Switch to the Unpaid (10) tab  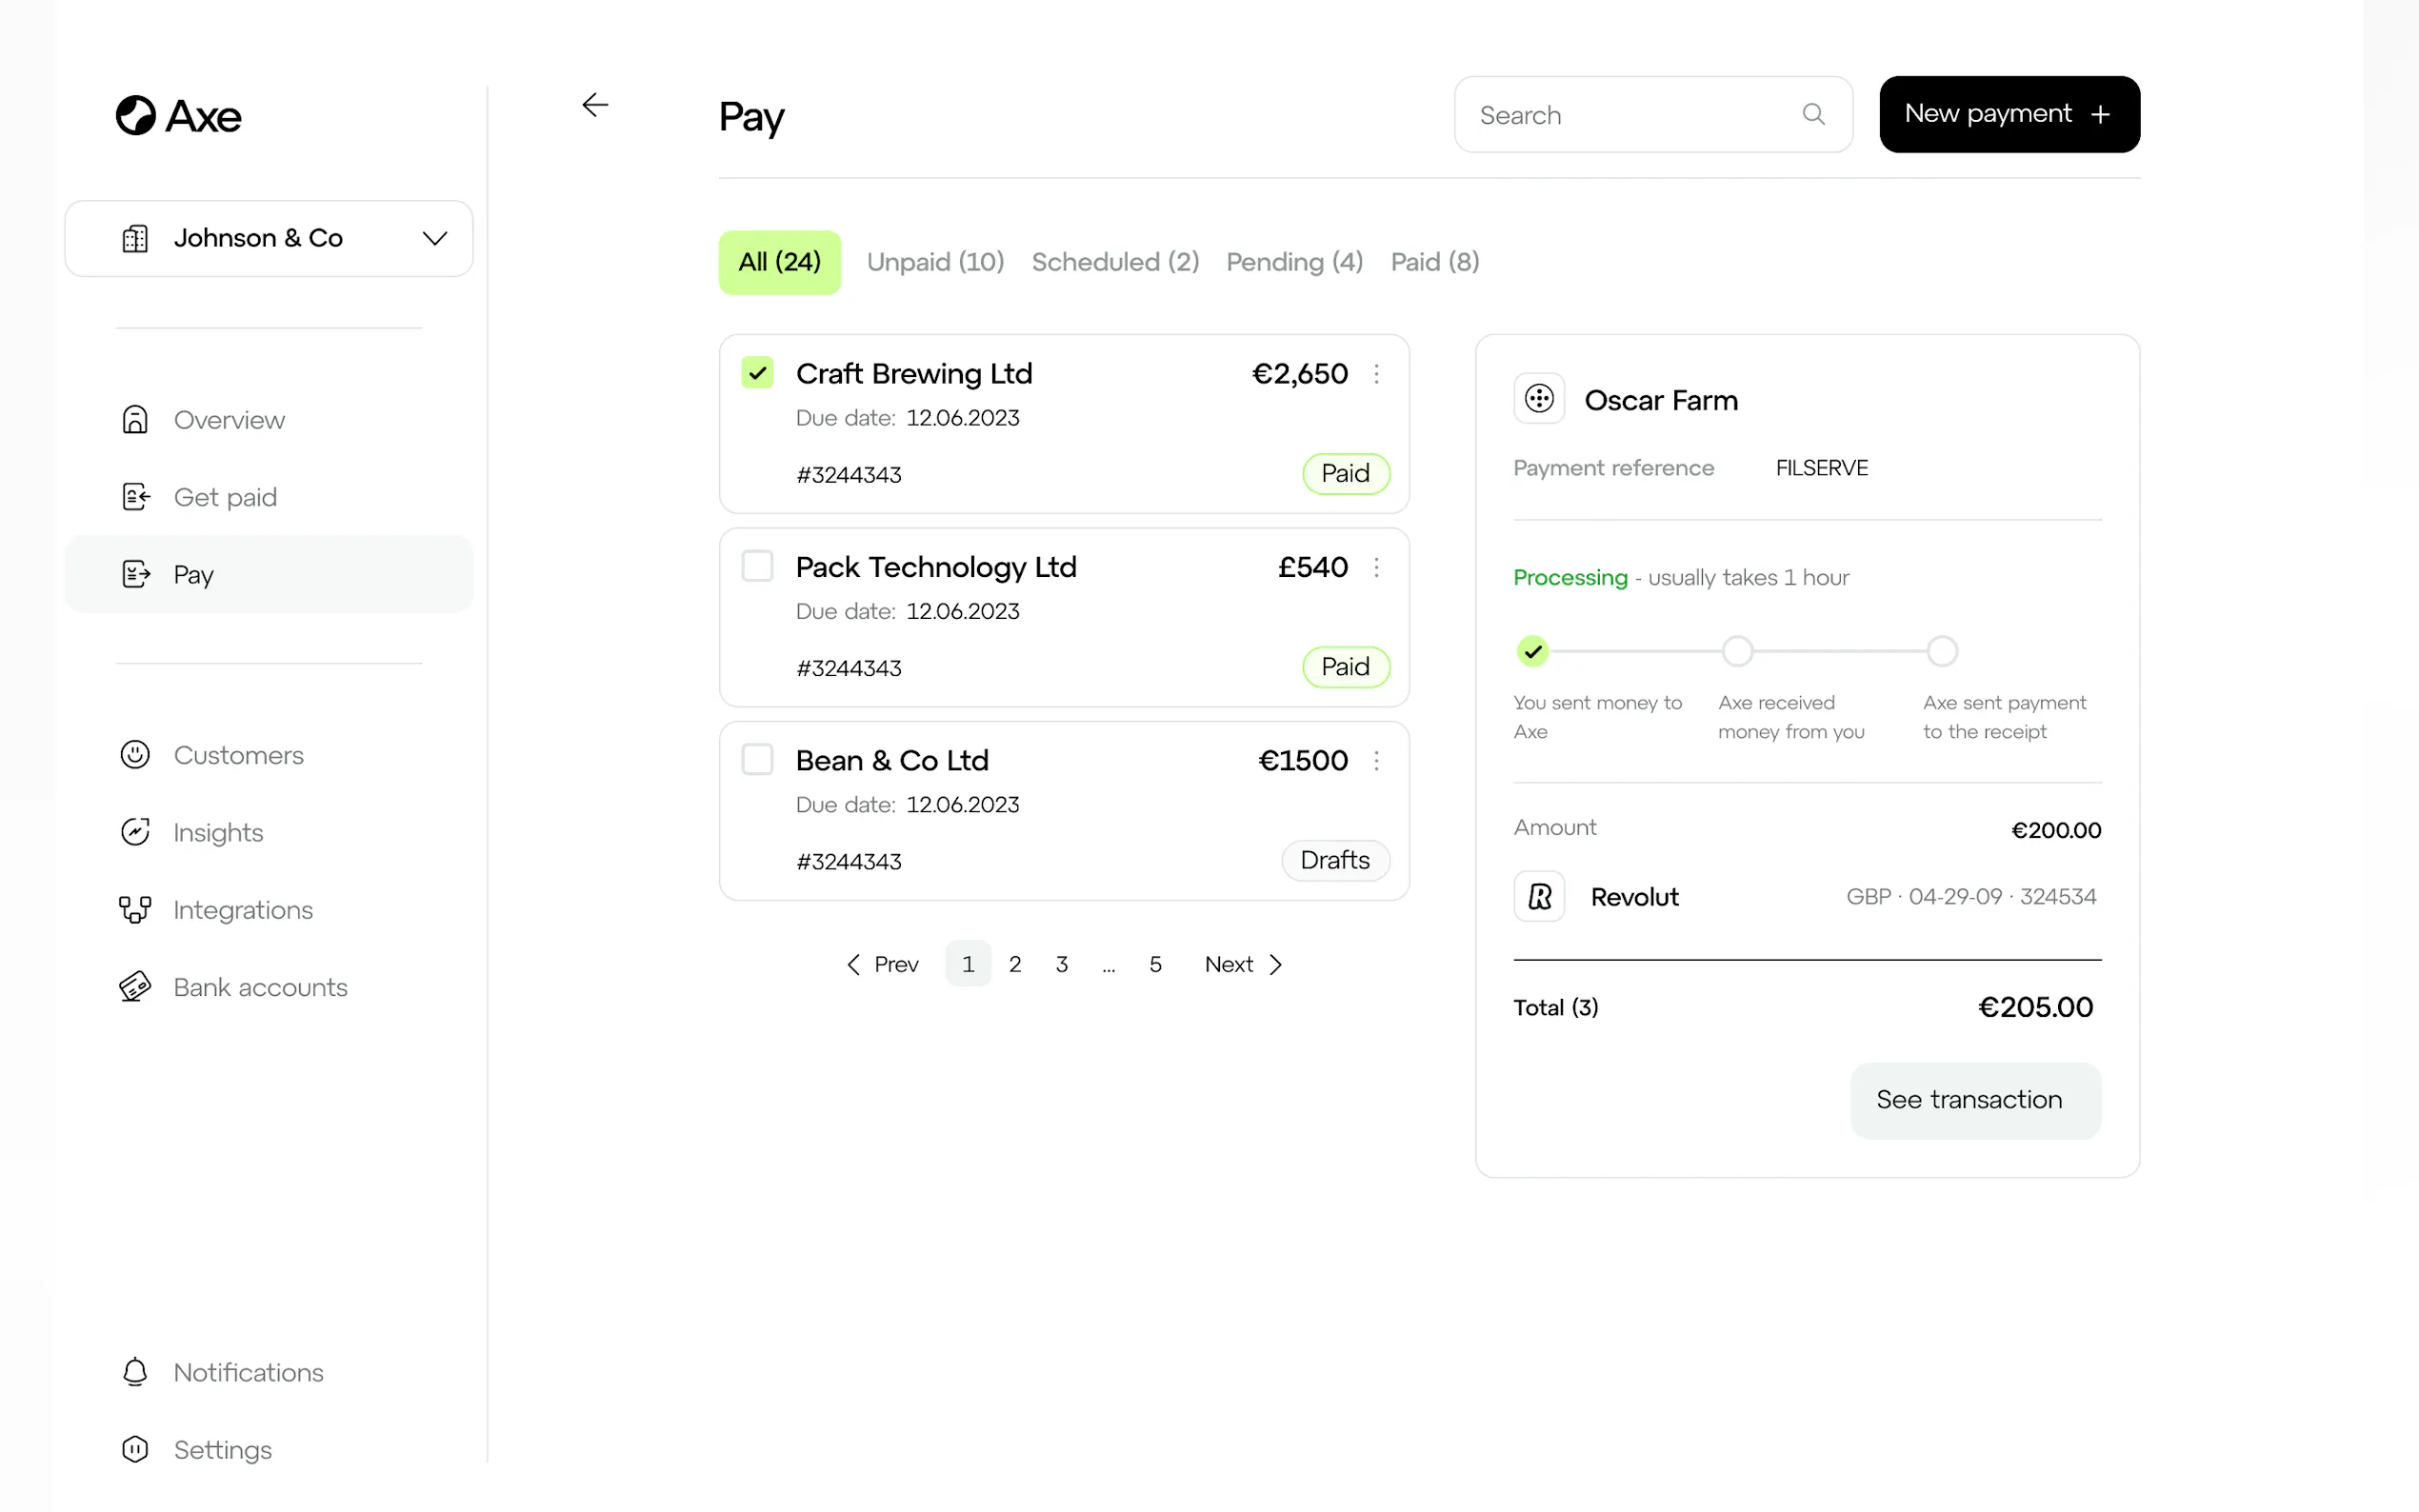[x=935, y=262]
